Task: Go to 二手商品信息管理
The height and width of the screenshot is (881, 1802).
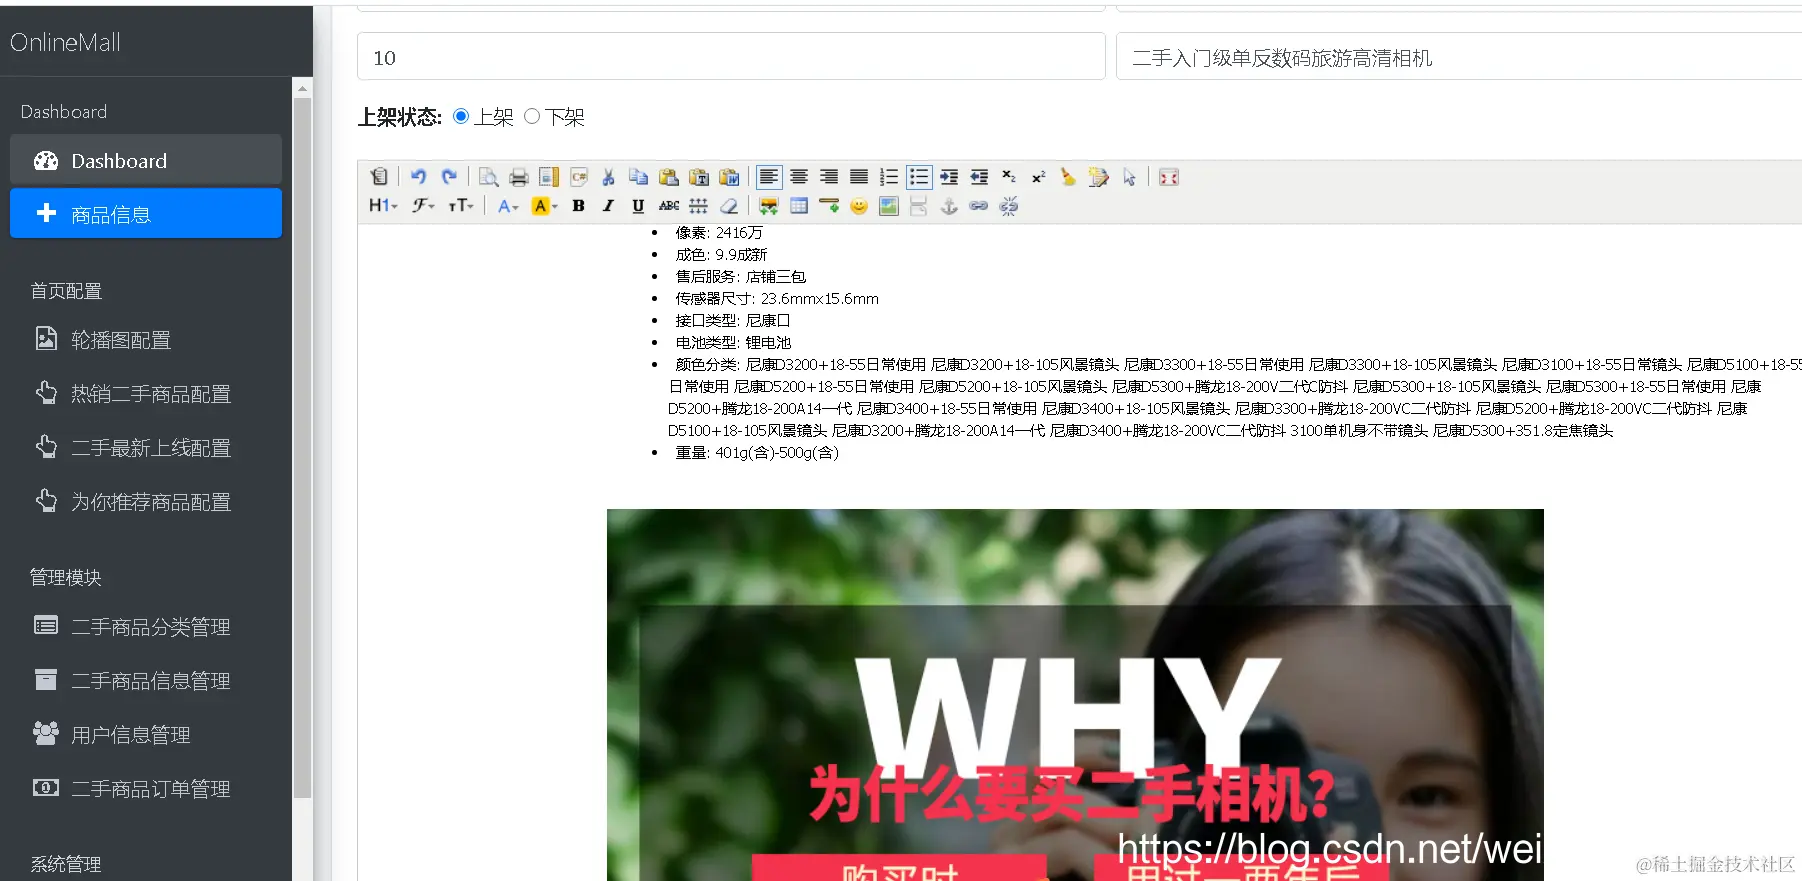Action: point(146,681)
